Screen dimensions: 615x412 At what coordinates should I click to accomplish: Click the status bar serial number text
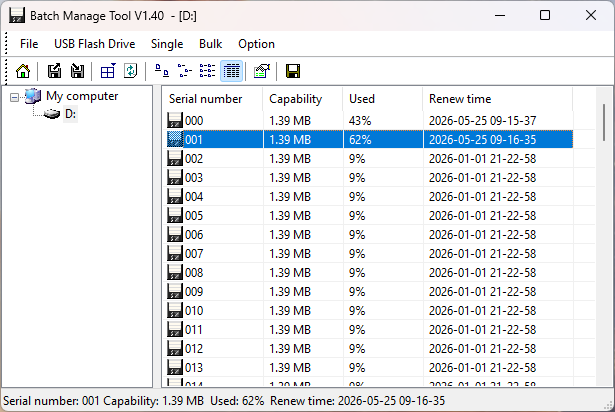[x=51, y=401]
